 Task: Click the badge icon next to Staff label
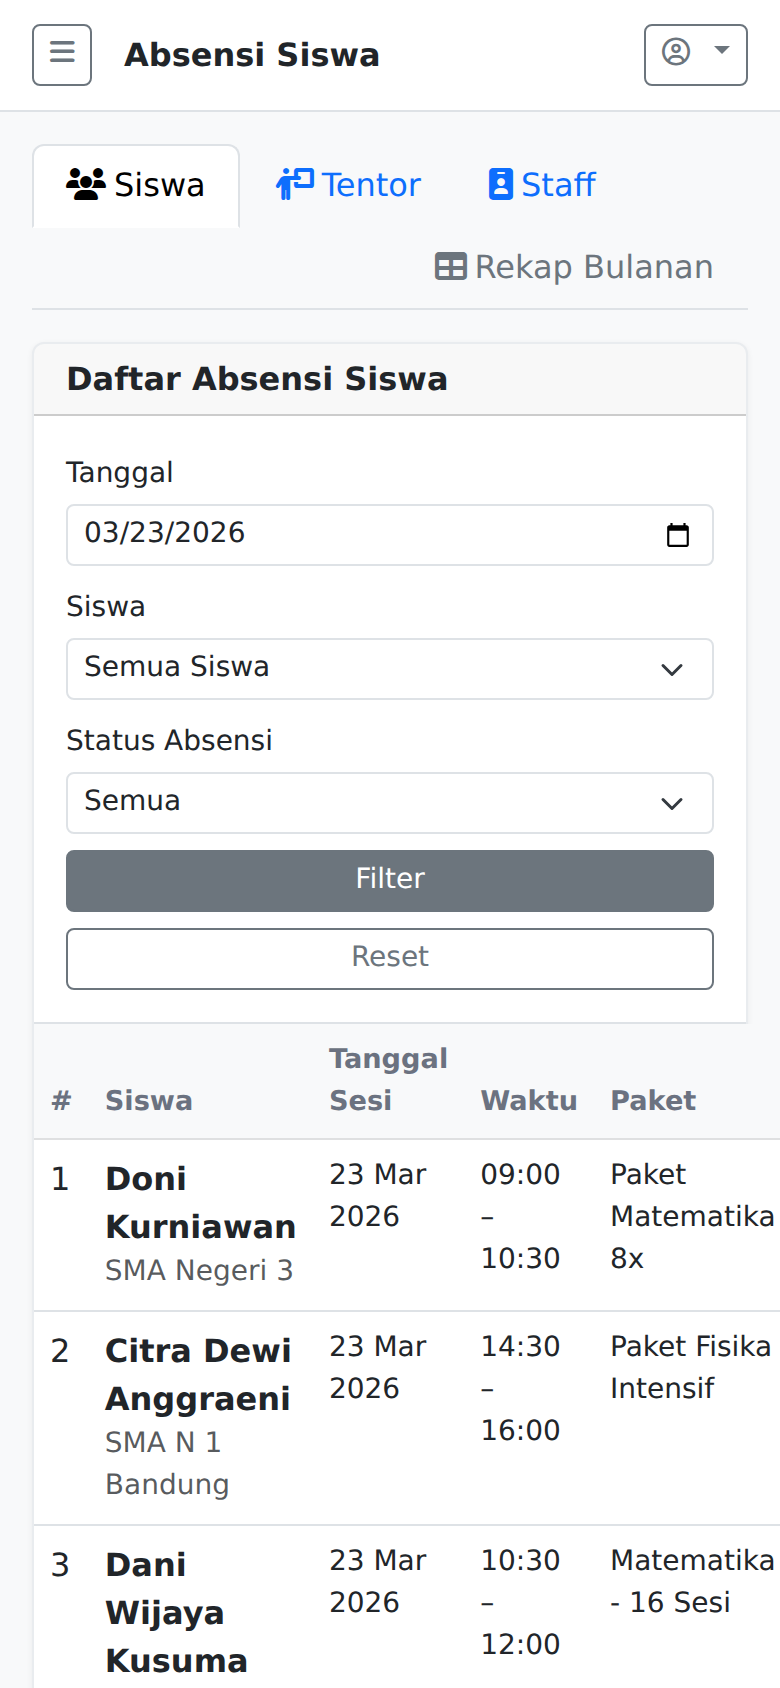499,183
